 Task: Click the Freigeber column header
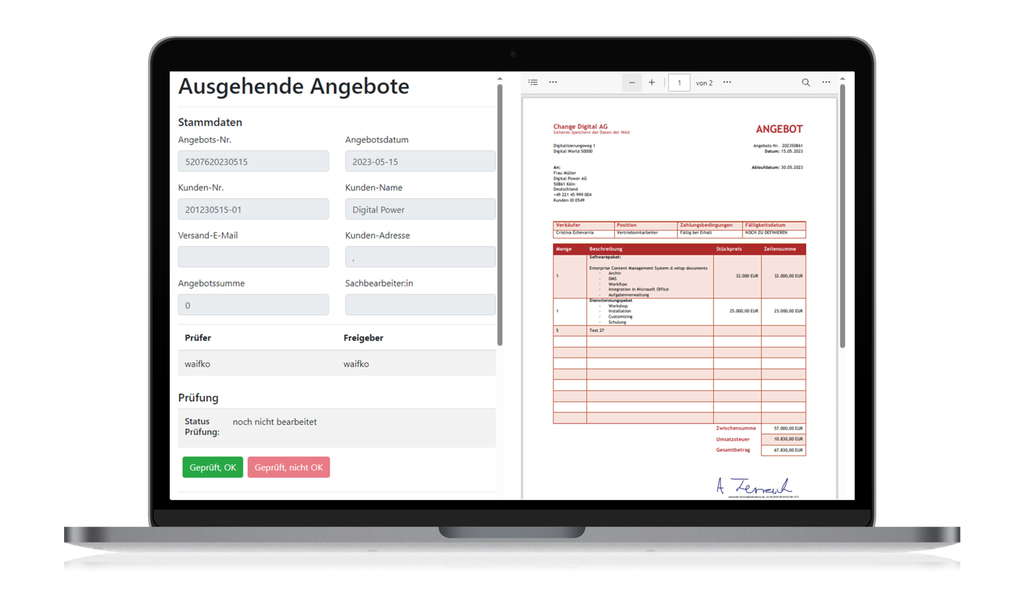point(363,338)
